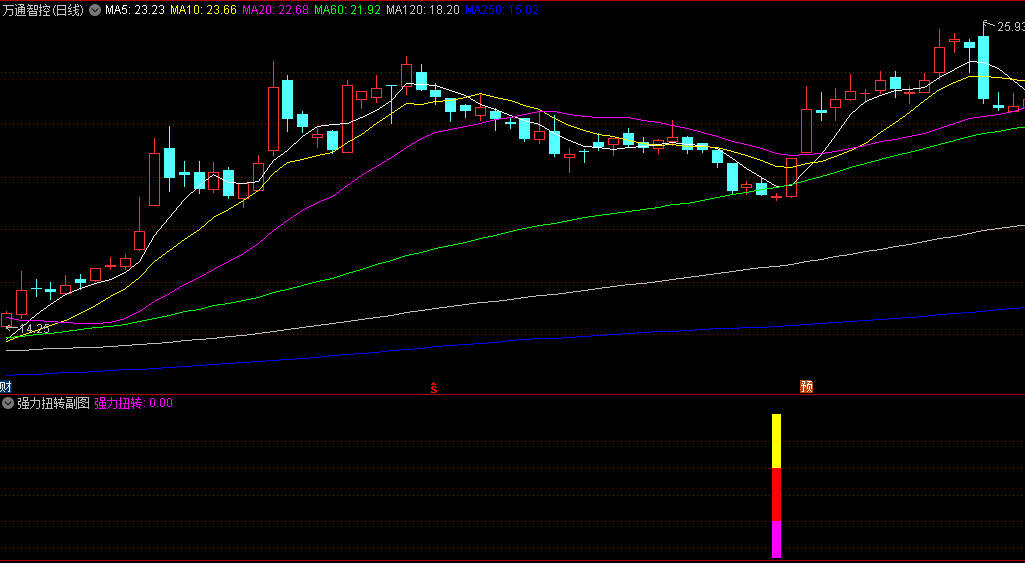This screenshot has width=1025, height=563.
Task: Click the 万通智控(日线) chart title
Action: (x=42, y=10)
